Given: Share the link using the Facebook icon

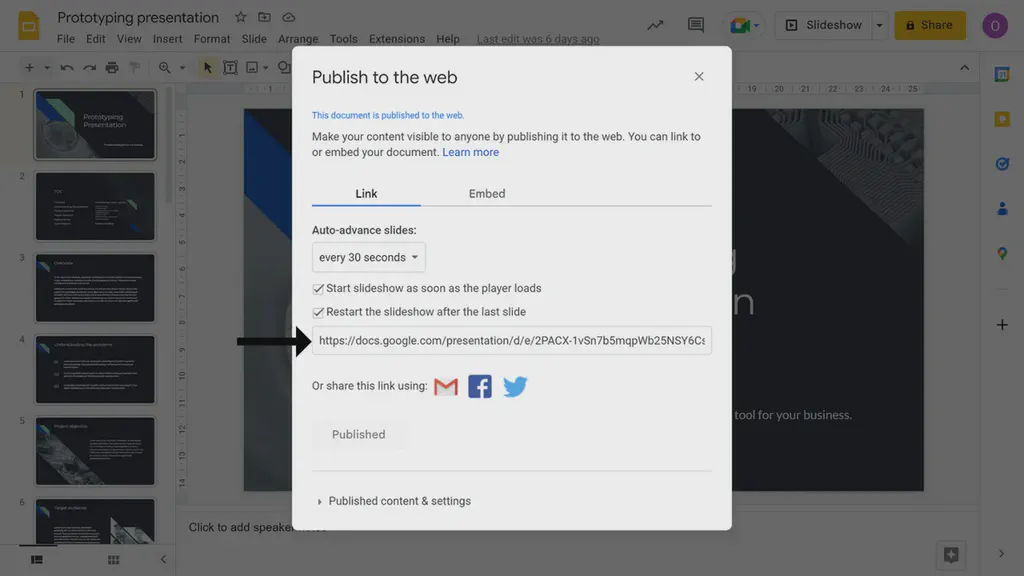Looking at the screenshot, I should tap(480, 386).
